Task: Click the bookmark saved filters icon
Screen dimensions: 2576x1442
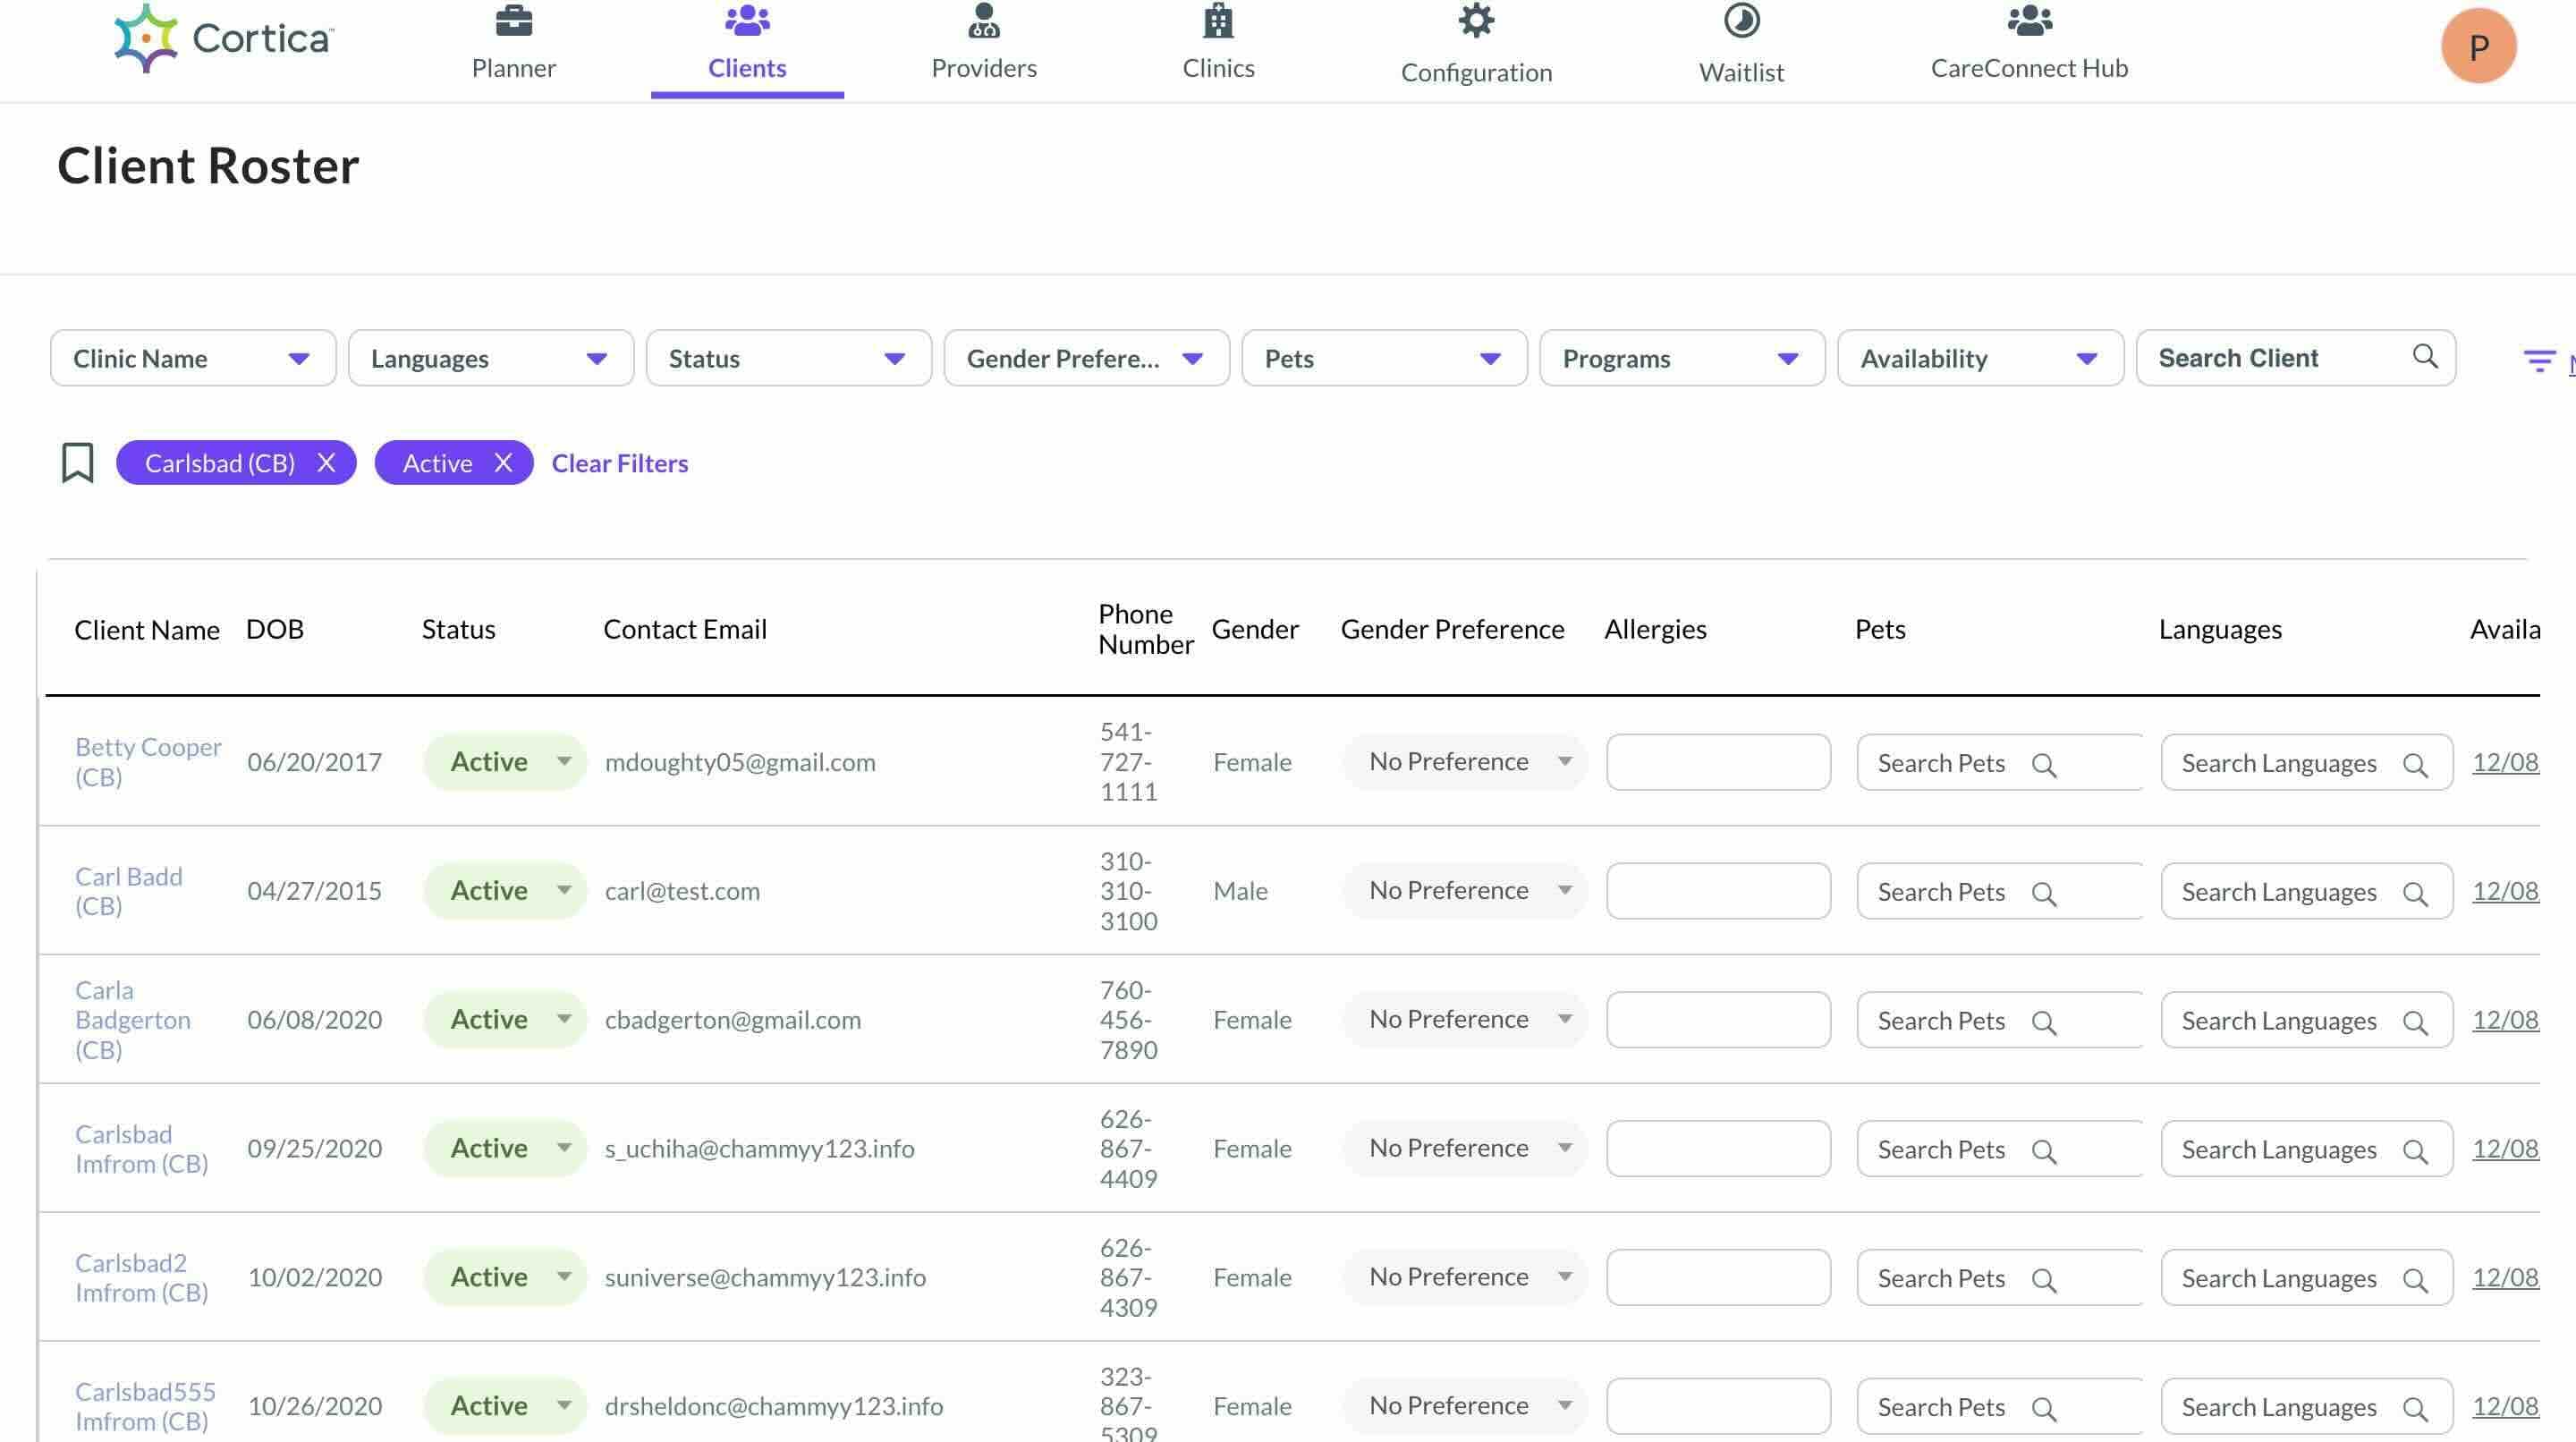Action: (x=77, y=463)
